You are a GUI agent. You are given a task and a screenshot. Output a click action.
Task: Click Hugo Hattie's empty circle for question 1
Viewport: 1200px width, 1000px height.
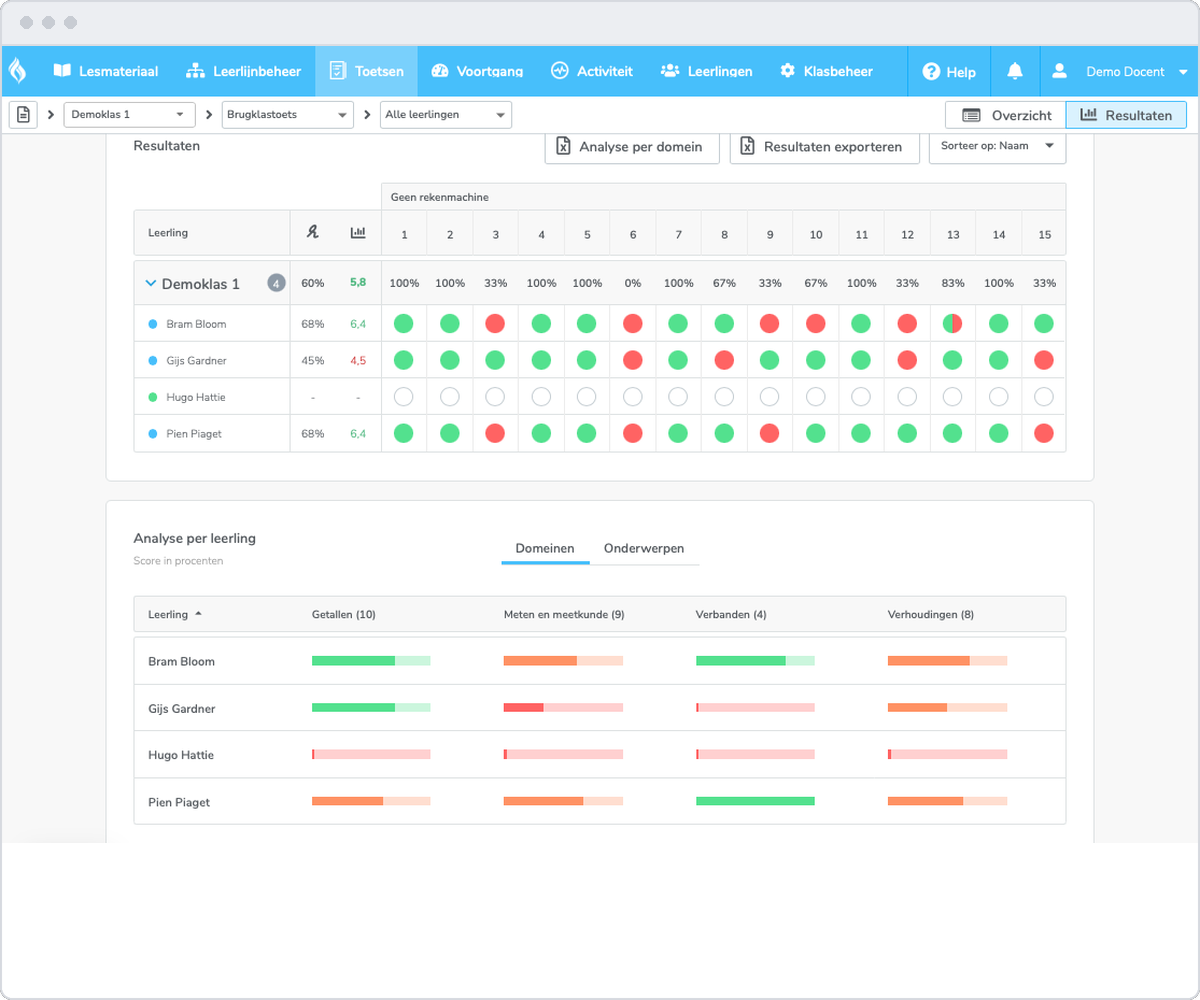click(x=404, y=397)
